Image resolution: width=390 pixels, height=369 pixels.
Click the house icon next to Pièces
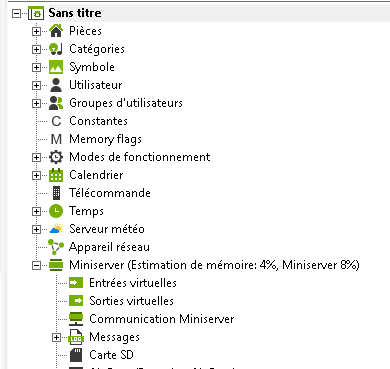[x=56, y=31]
